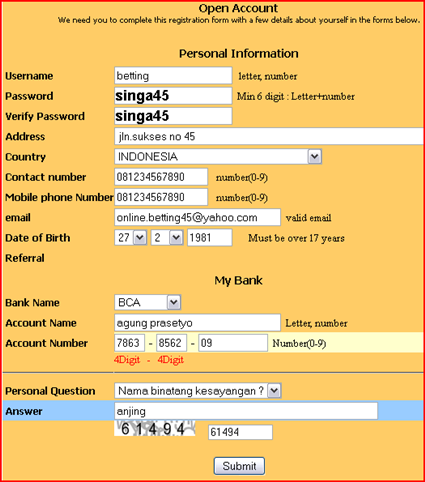Open the Personal Question dropdown
This screenshot has width=425, height=482.
[x=198, y=391]
